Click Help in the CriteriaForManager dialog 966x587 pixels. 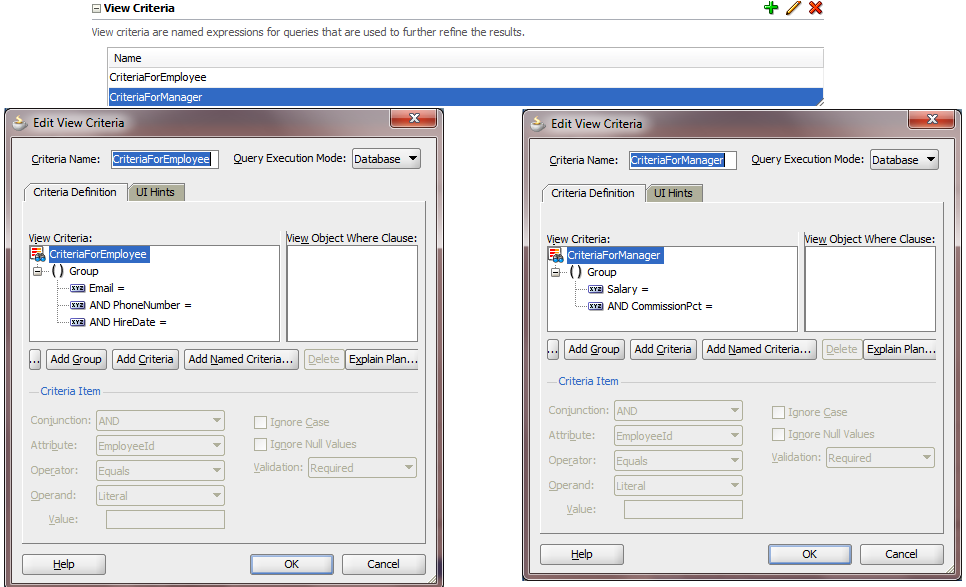coord(582,554)
